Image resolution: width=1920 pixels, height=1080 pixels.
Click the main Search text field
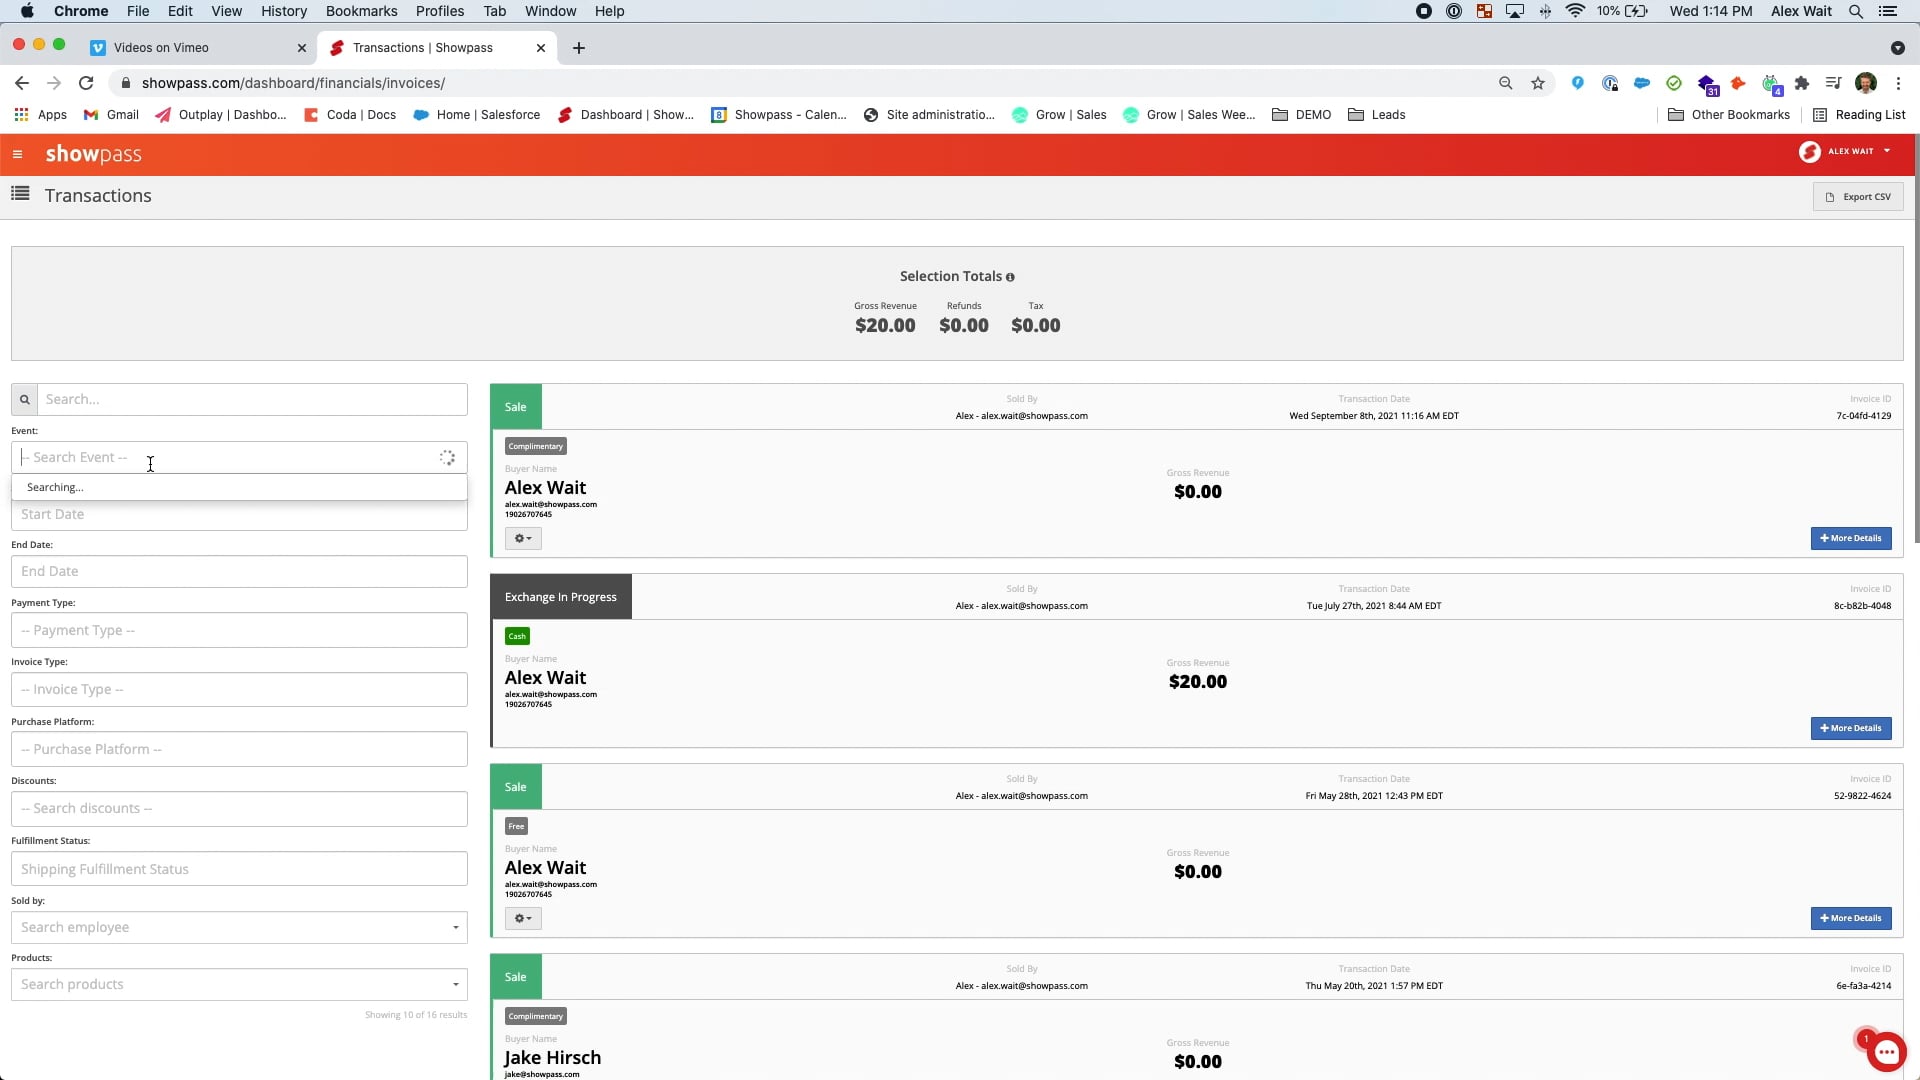tap(252, 399)
